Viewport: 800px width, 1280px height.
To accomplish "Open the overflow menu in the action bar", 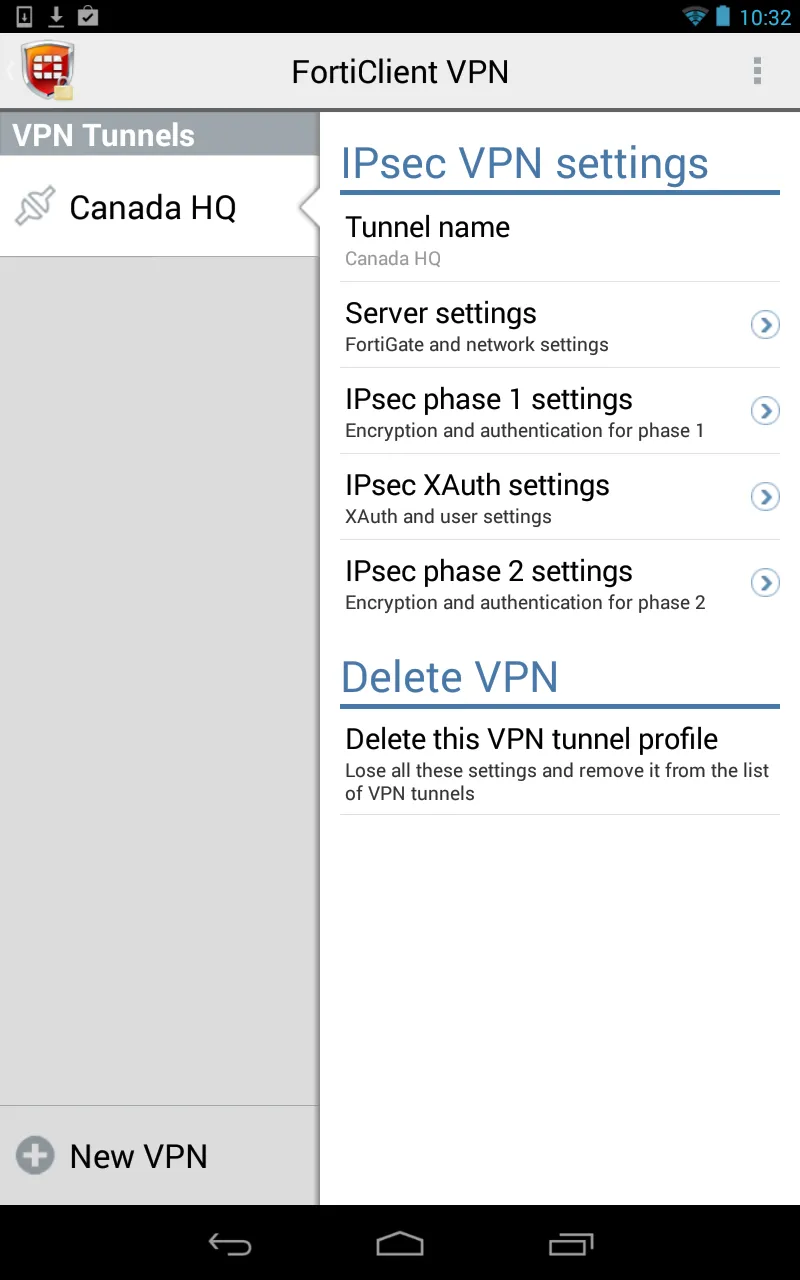I will 757,70.
